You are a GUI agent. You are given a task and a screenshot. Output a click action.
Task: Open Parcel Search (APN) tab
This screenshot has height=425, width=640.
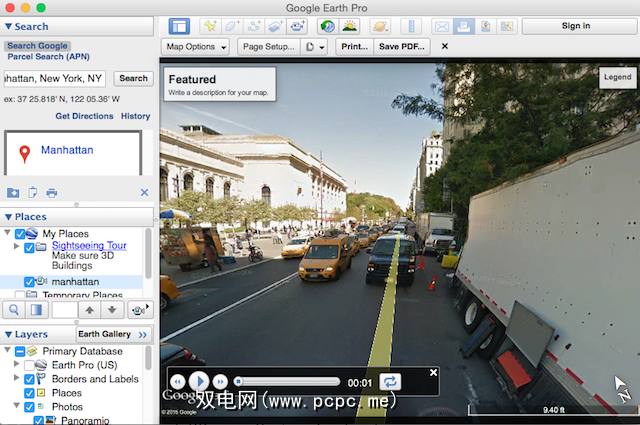click(x=48, y=57)
